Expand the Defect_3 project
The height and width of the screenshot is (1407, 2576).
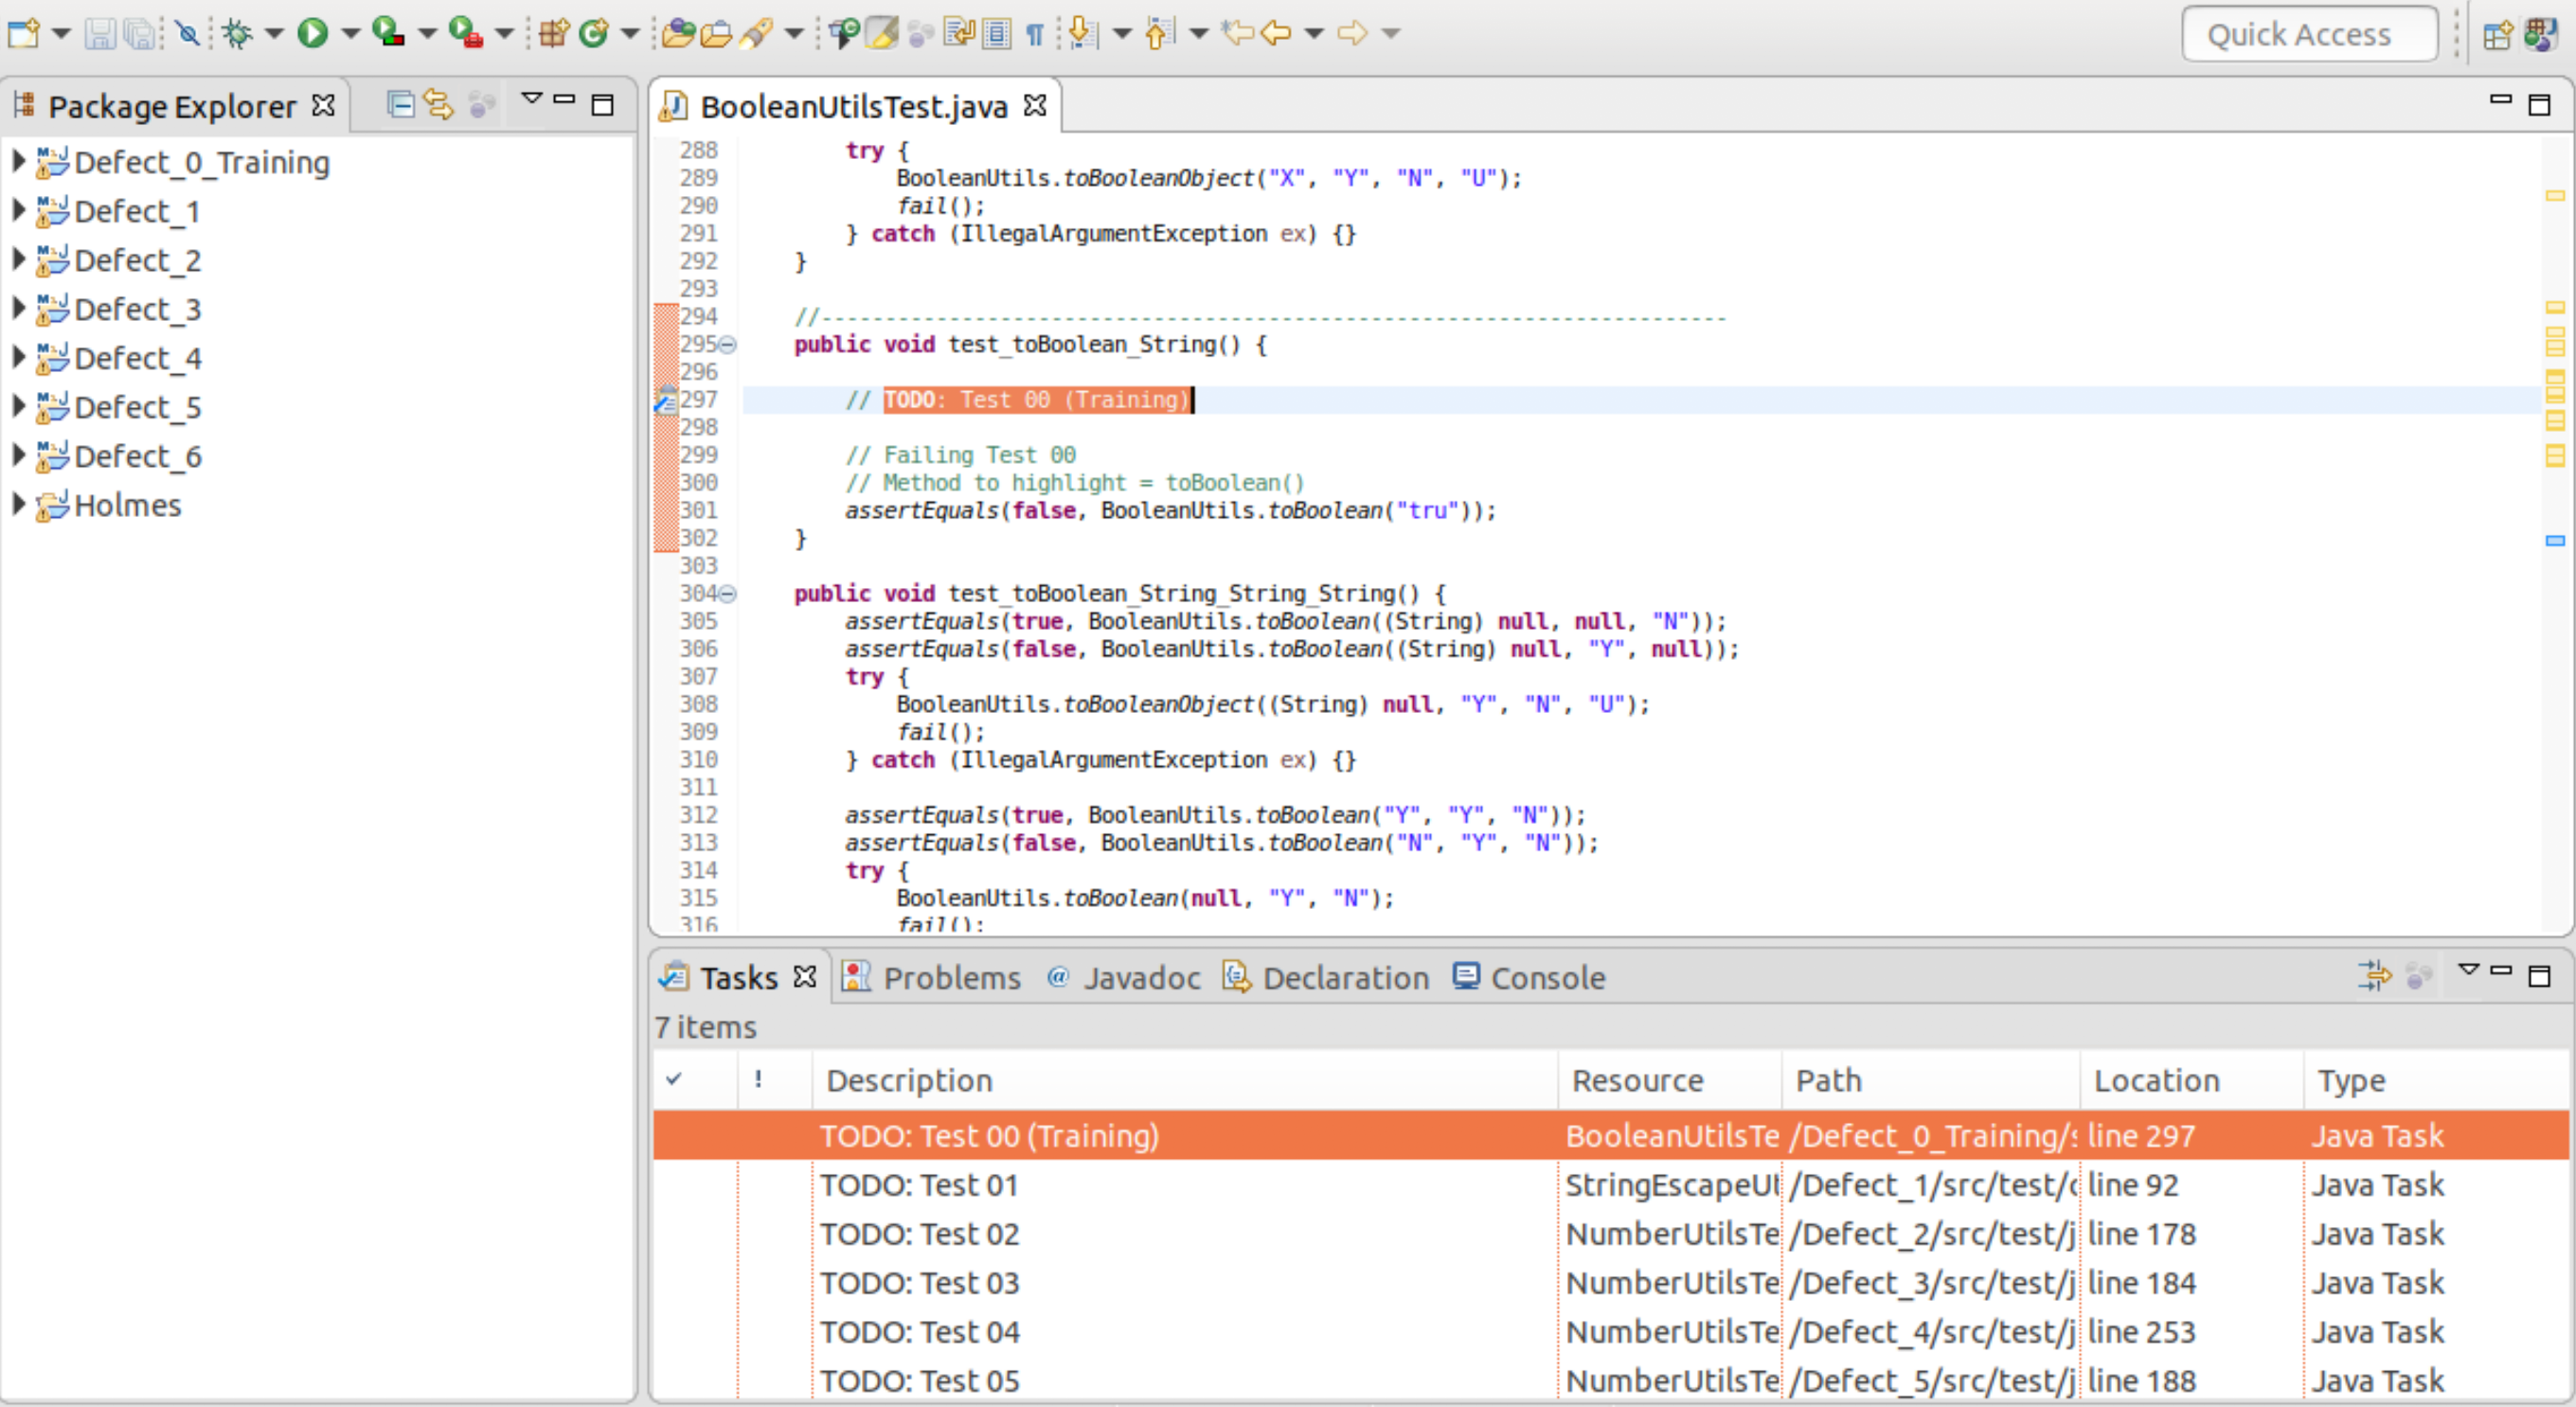tap(18, 309)
